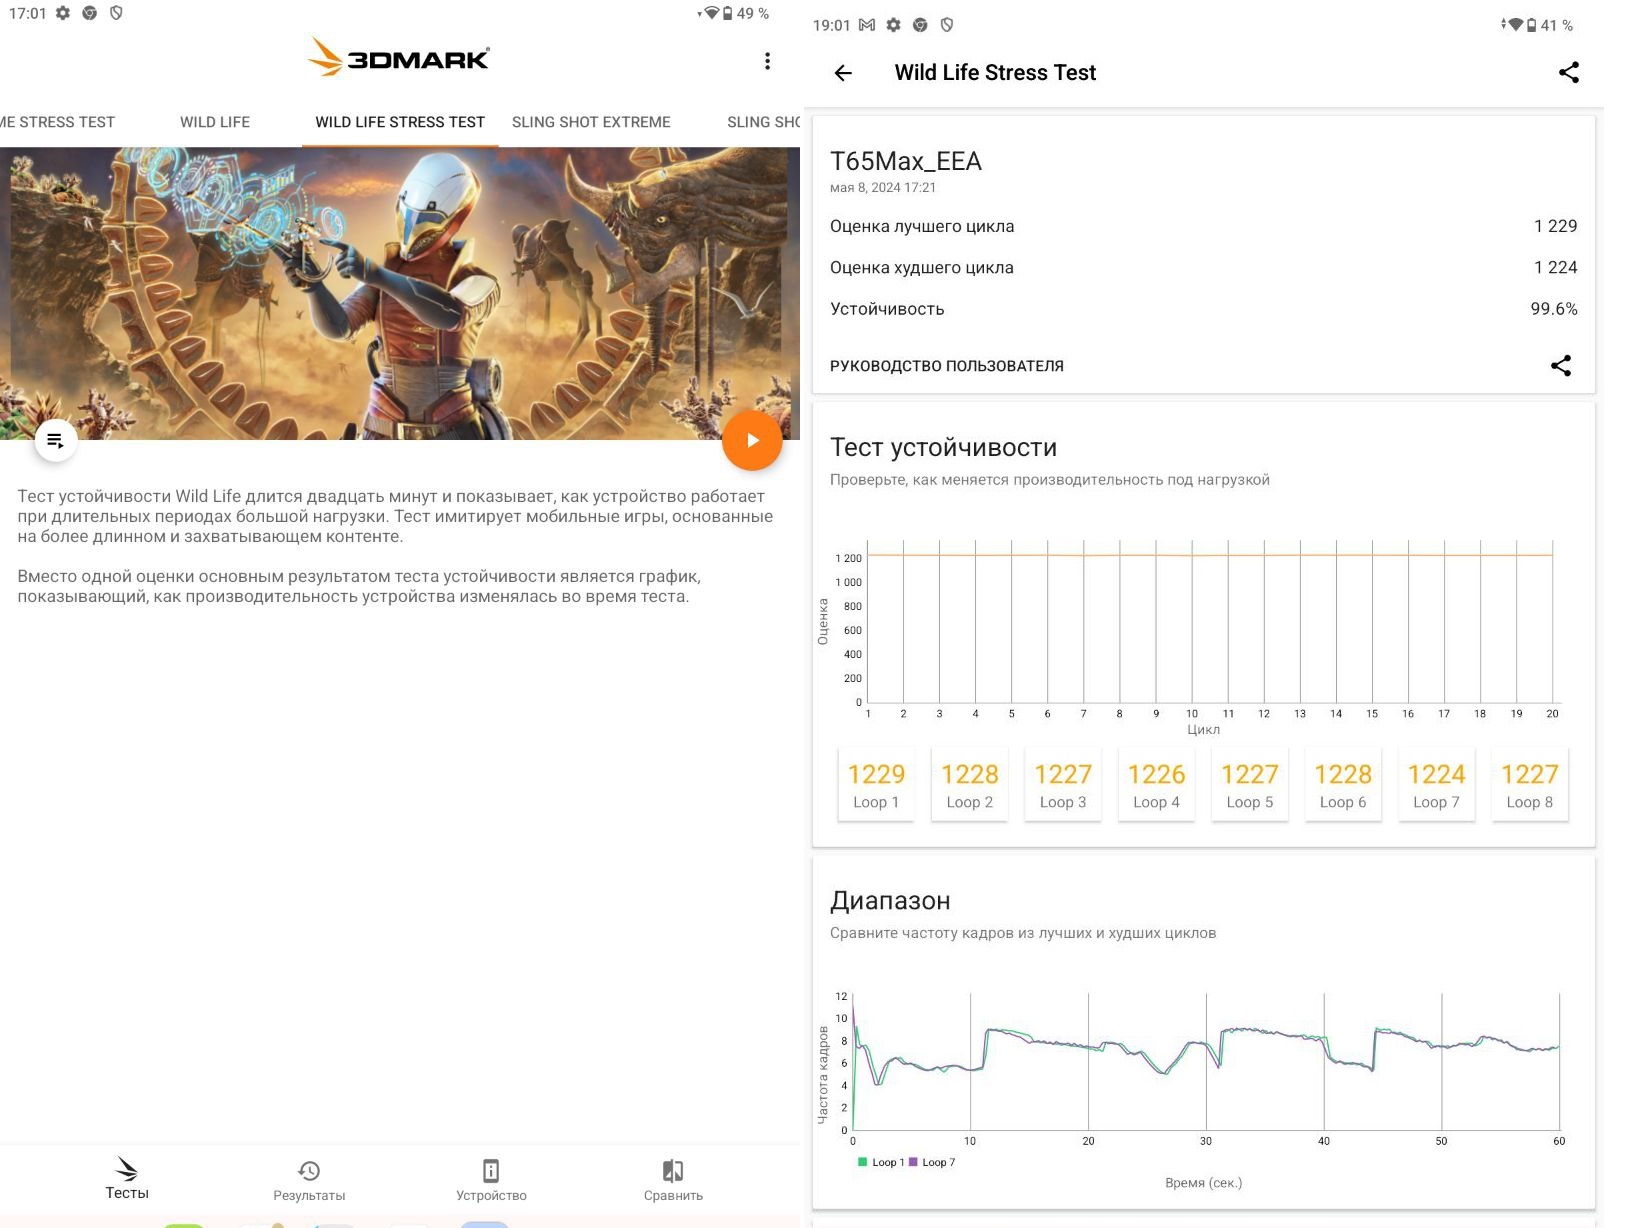Image resolution: width=1644 pixels, height=1228 pixels.
Task: Click the Wild Life Stress Test page title
Action: (x=995, y=73)
